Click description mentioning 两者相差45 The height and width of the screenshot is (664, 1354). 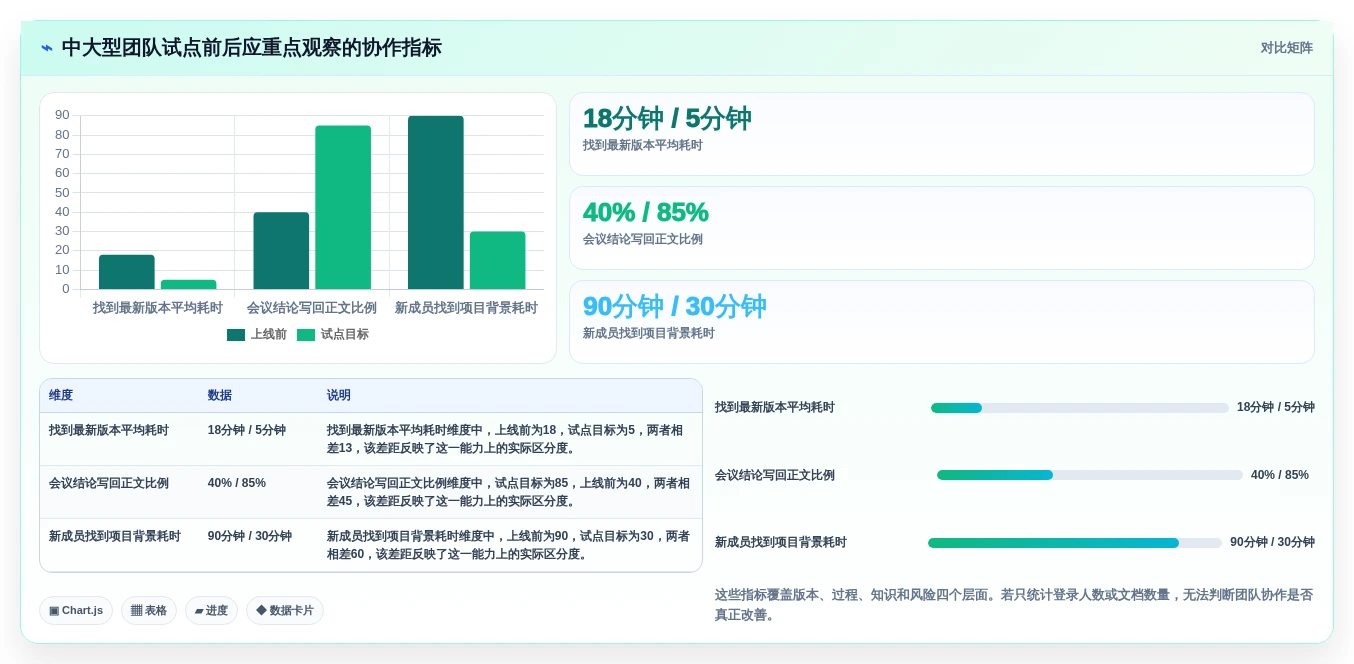(x=508, y=492)
